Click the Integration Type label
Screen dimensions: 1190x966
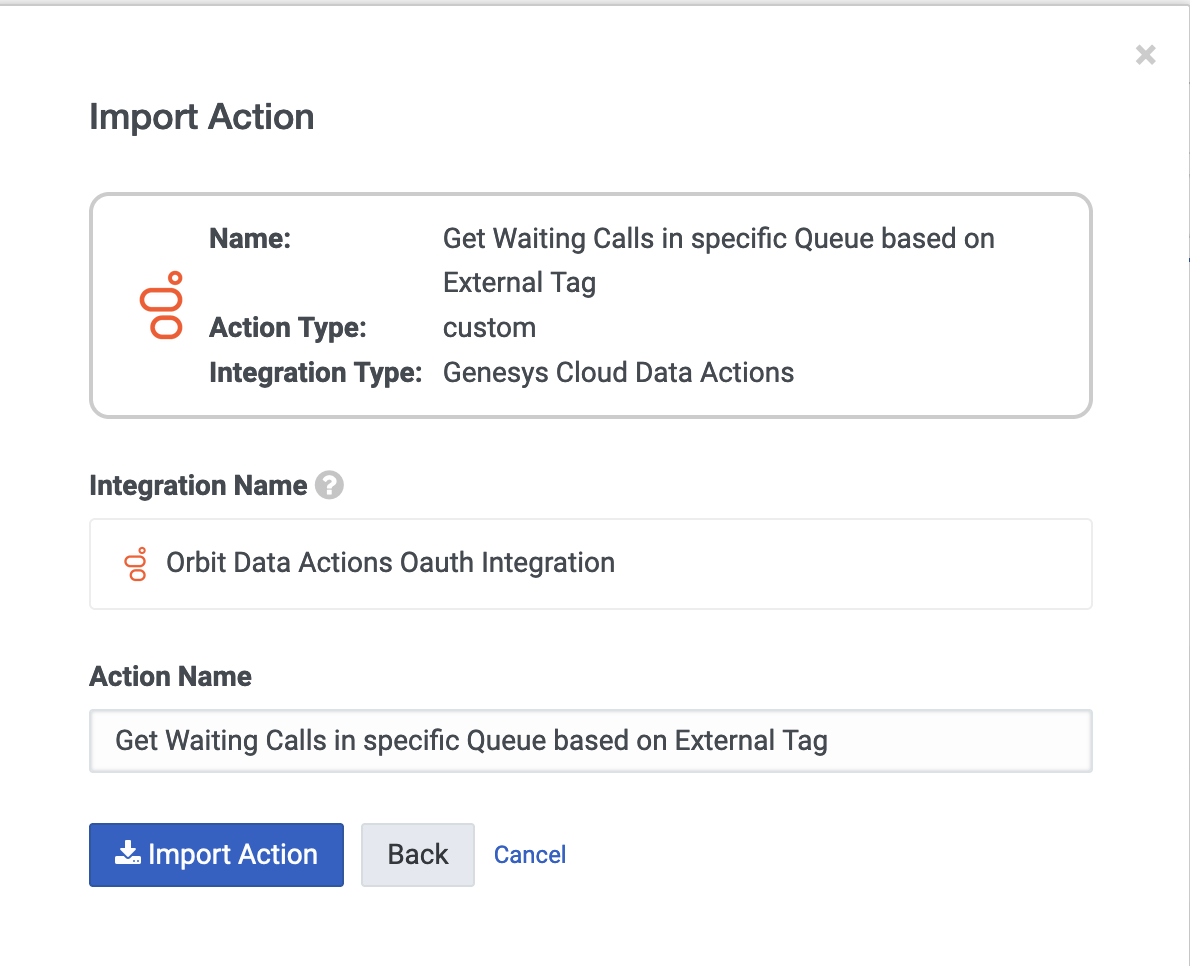[x=315, y=373]
